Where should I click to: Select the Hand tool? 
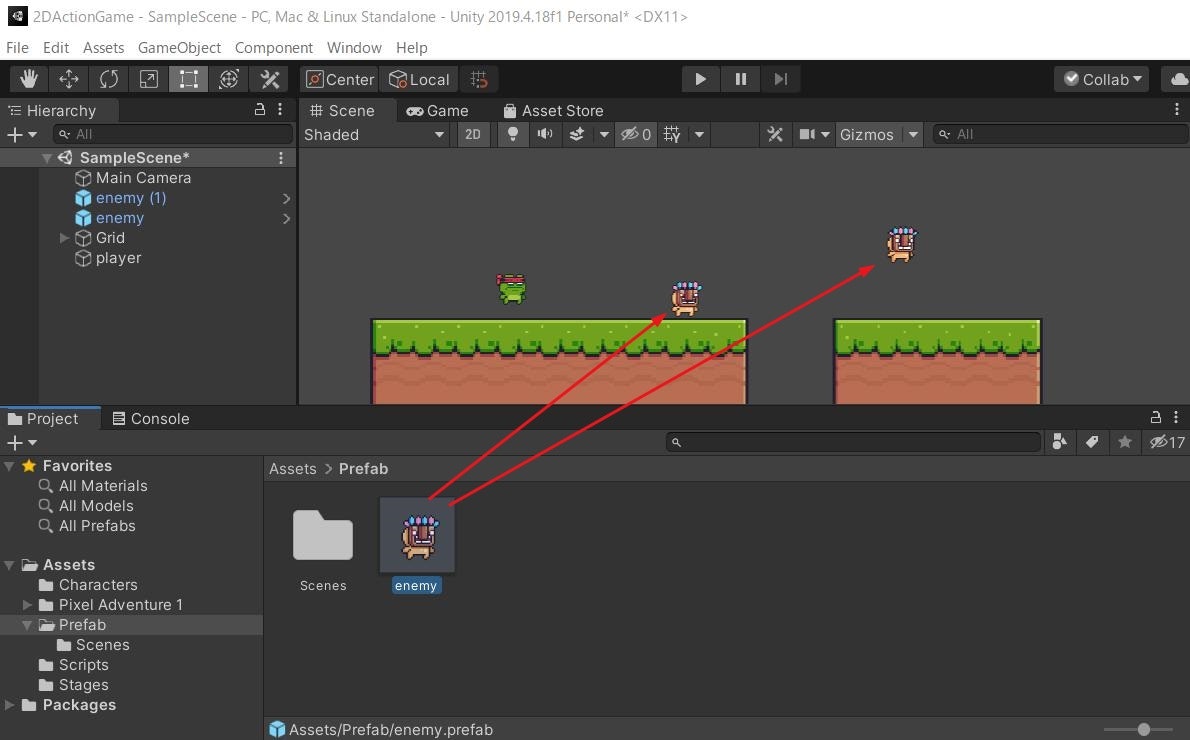pyautogui.click(x=29, y=79)
